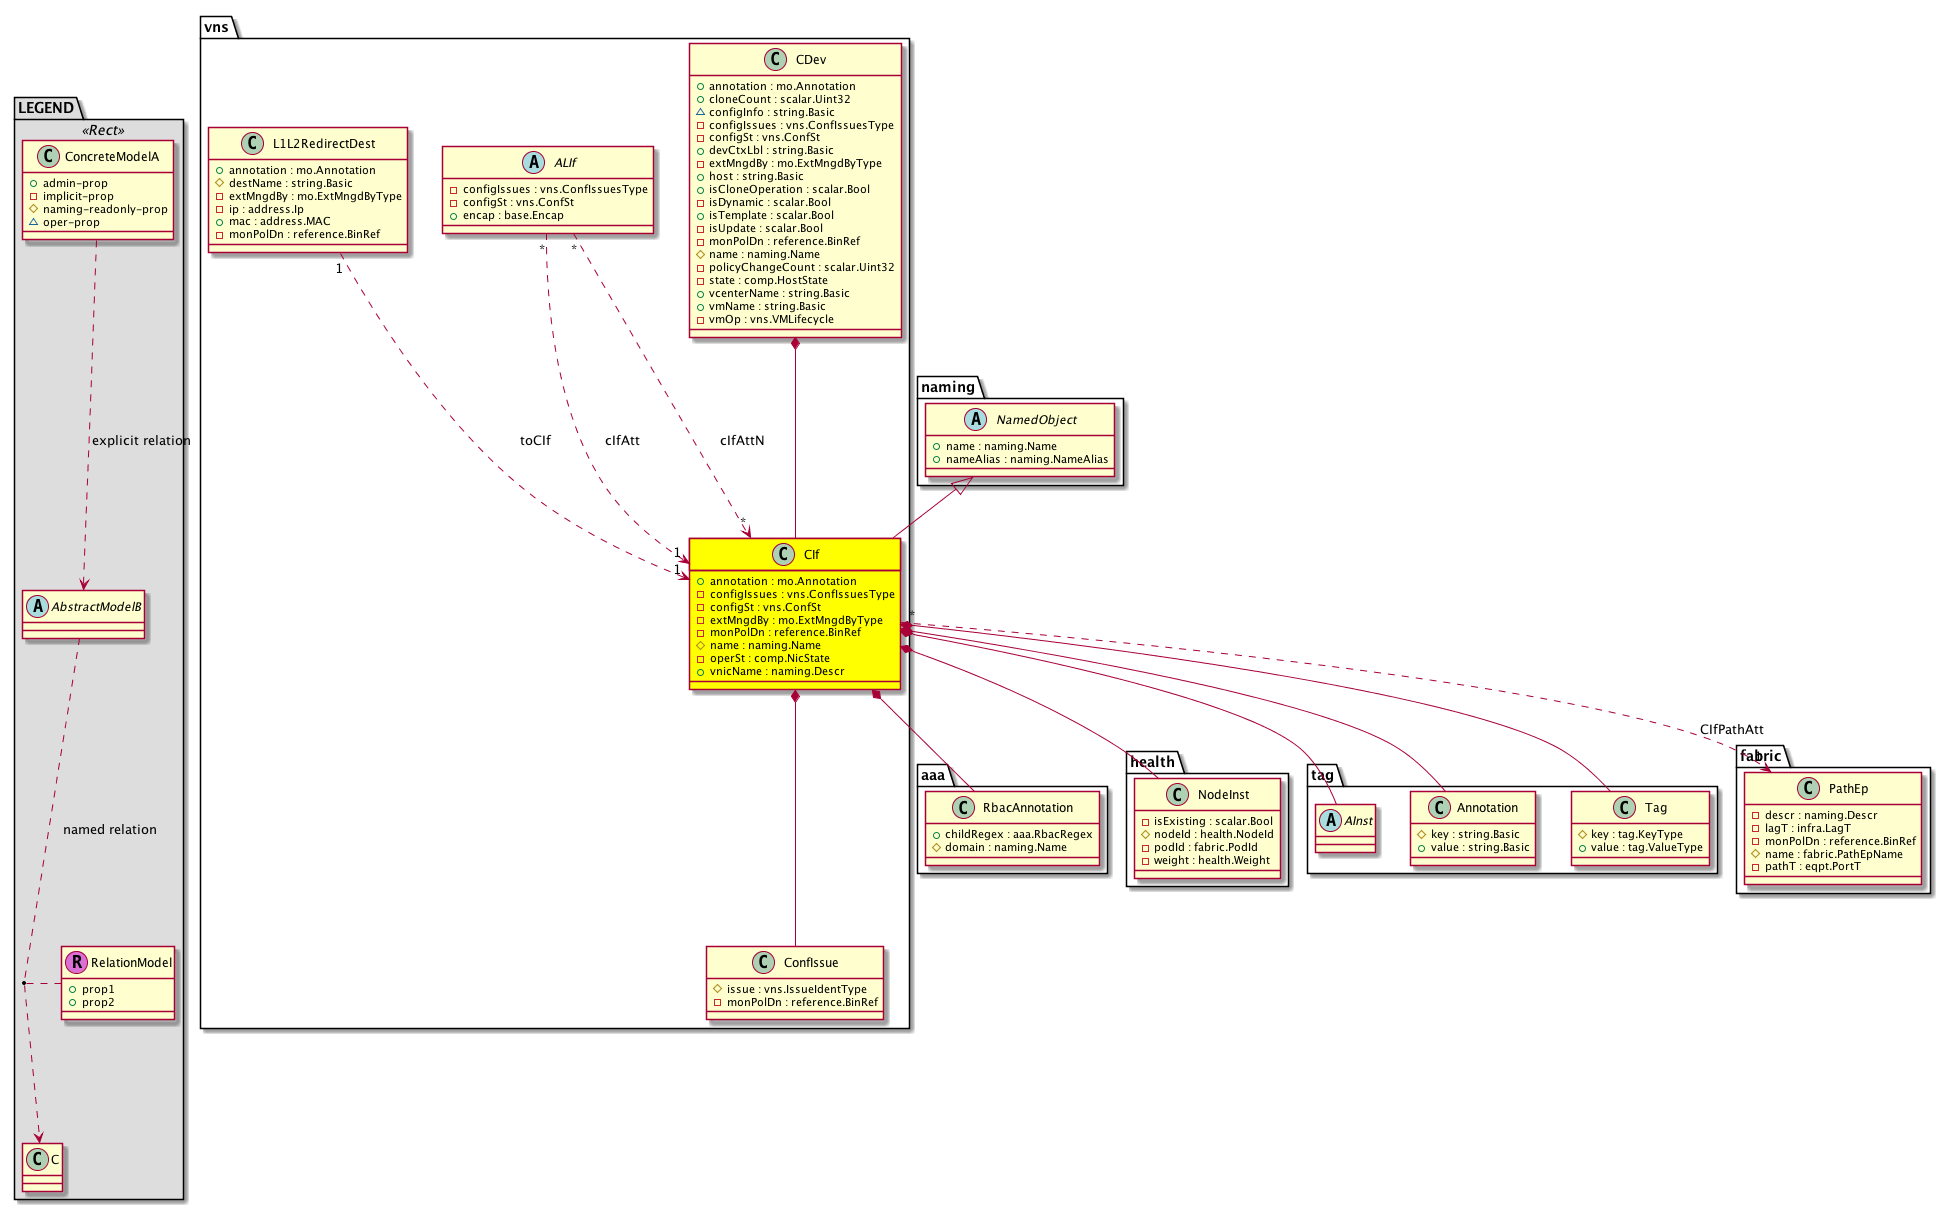Click the naming package tab label
Image resolution: width=1951 pixels, height=1210 pixels.
click(947, 387)
